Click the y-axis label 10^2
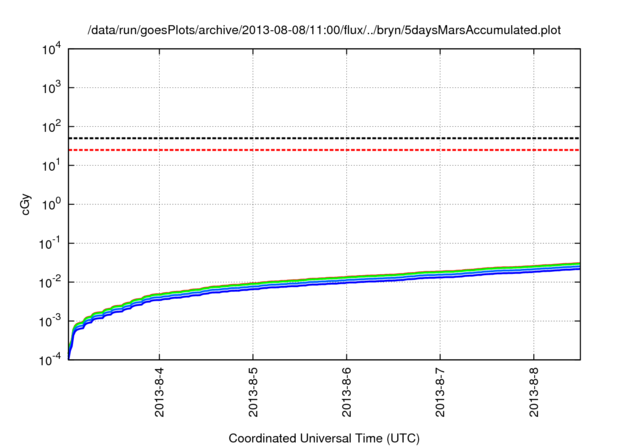Viewport: 640px width, 448px height. [x=51, y=127]
